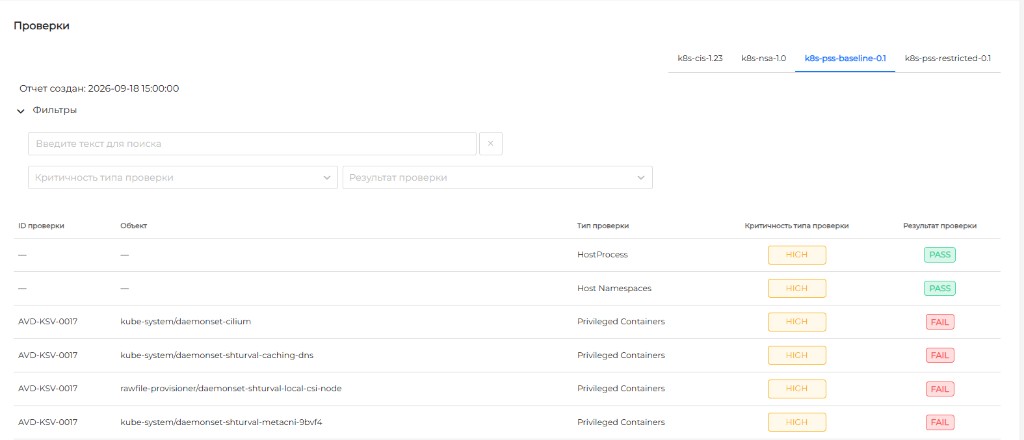
Task: Click AVD-KSV-0017 ID in daemonset-cilium row
Action: pos(48,322)
